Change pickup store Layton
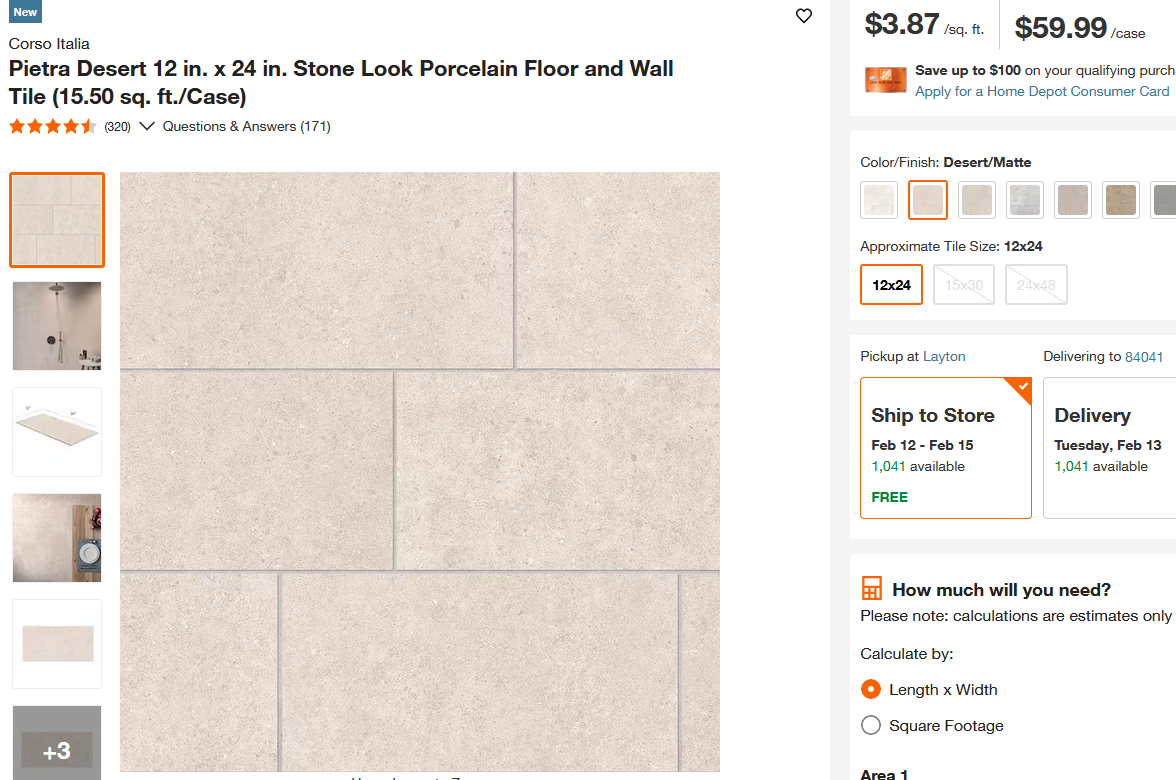 (x=944, y=356)
